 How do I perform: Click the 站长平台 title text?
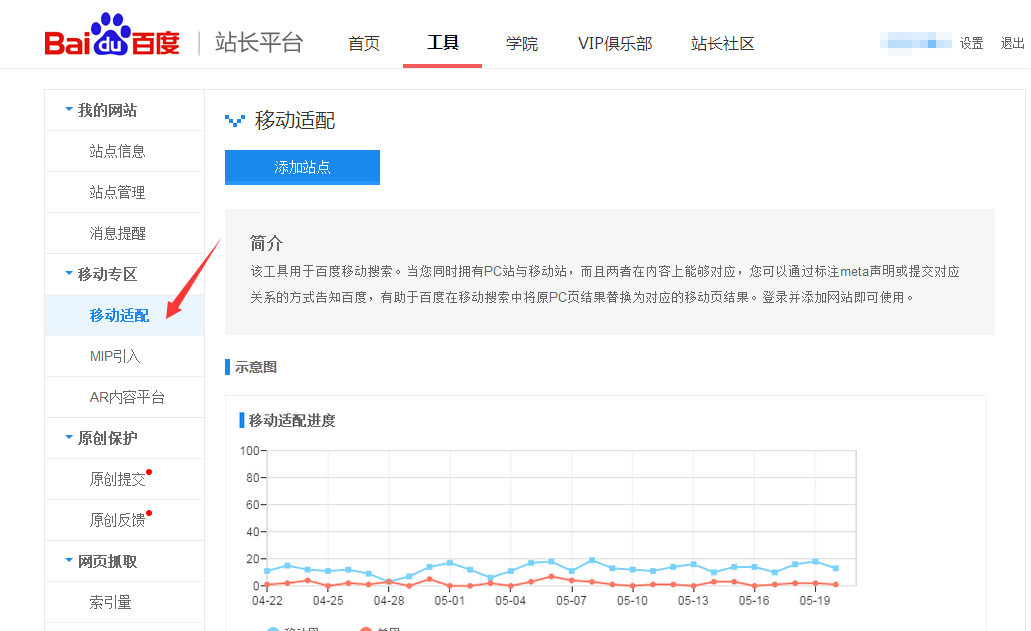click(258, 43)
